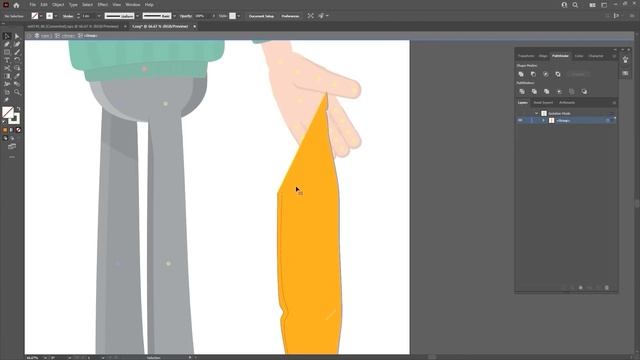Click the Properties icon in collapsed panel dock

click(x=626, y=60)
